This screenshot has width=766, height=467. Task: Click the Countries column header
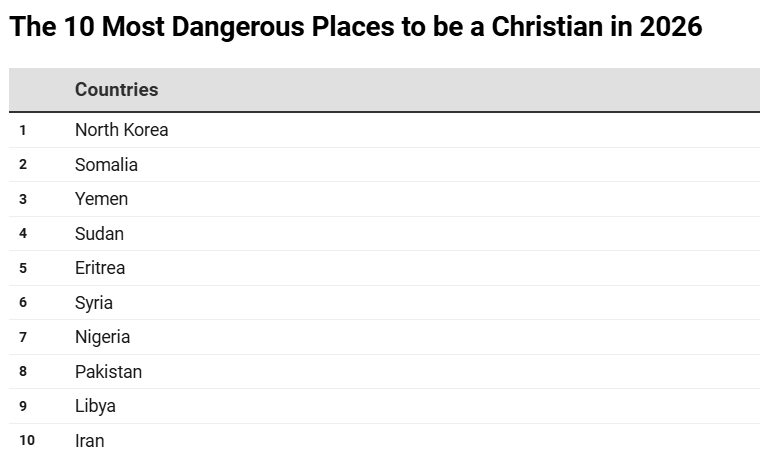click(x=116, y=89)
